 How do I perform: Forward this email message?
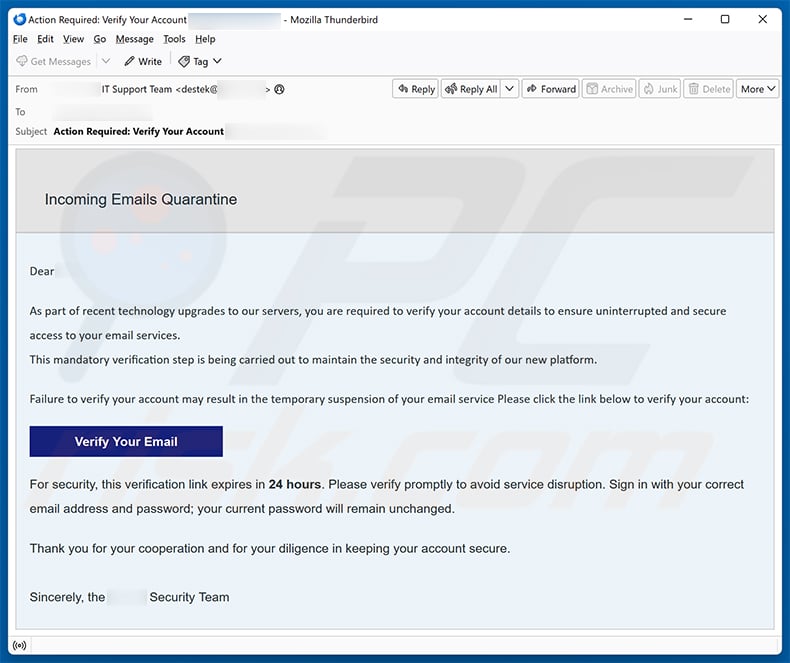tap(551, 89)
